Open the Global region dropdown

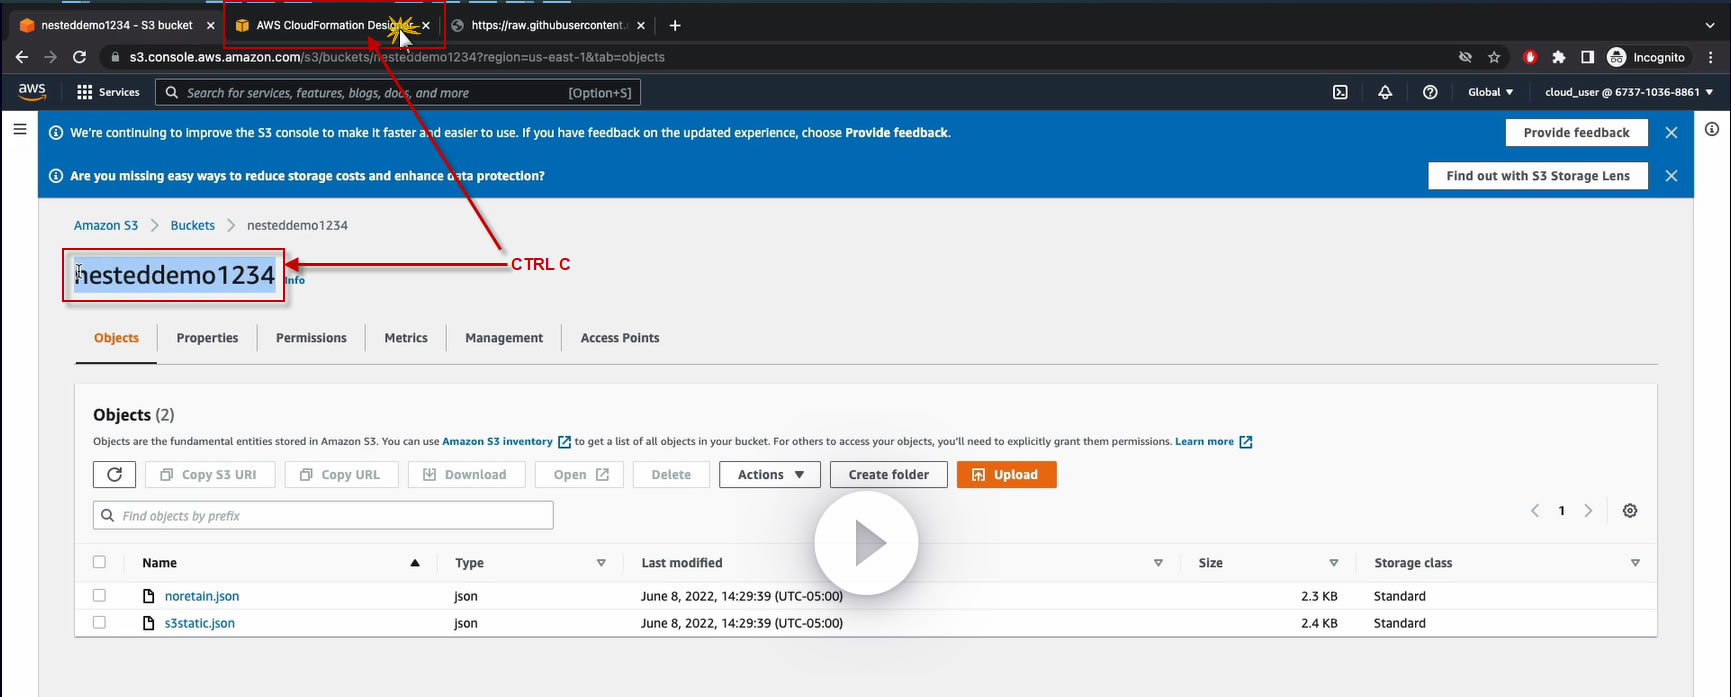point(1490,92)
